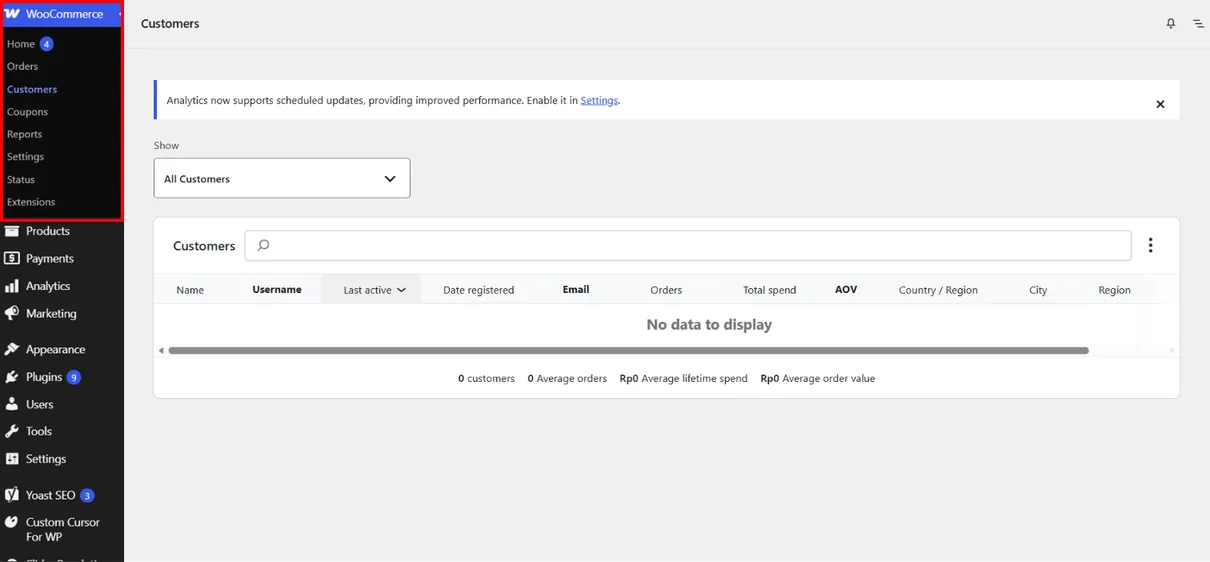Viewport: 1210px width, 562px height.
Task: Open Yoast SEO menu label
Action: click(51, 495)
